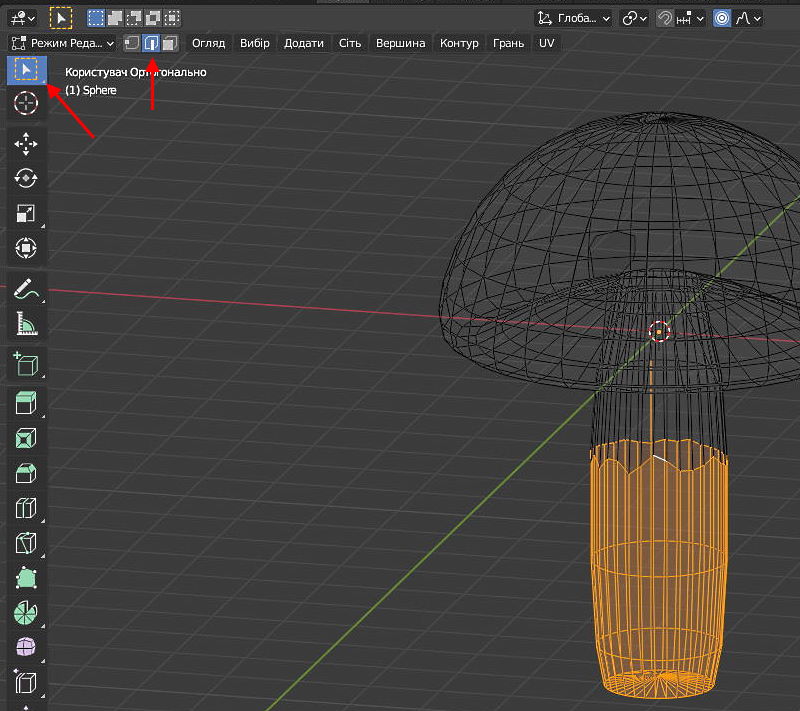Open the Контур menu

(459, 43)
